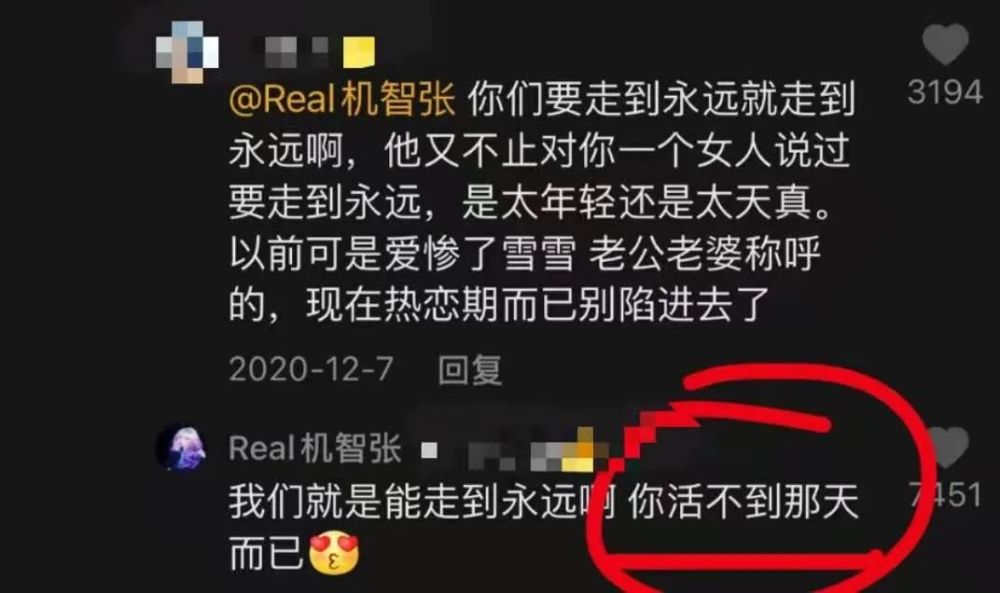Viewport: 1000px width, 593px height.
Task: Tap the heart-eyes kiss emoji
Action: (334, 552)
